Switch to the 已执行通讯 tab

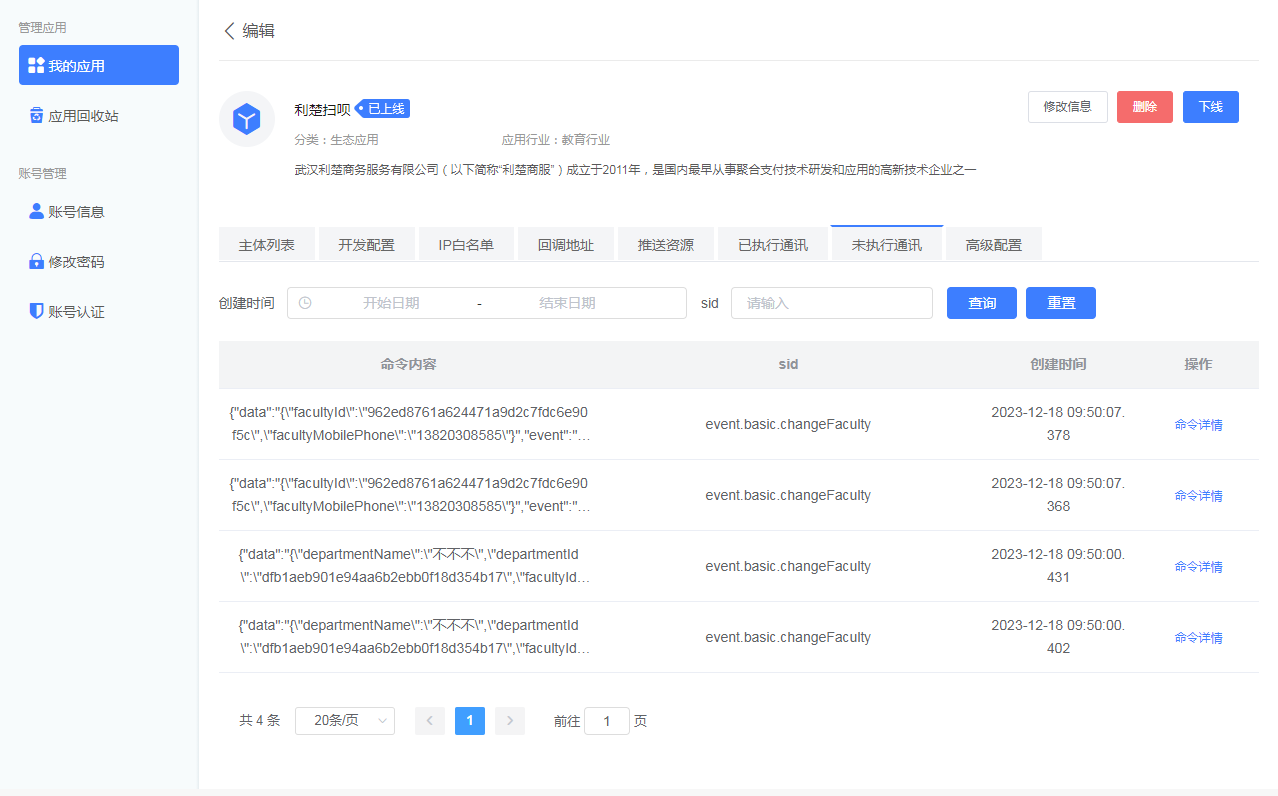coord(772,243)
